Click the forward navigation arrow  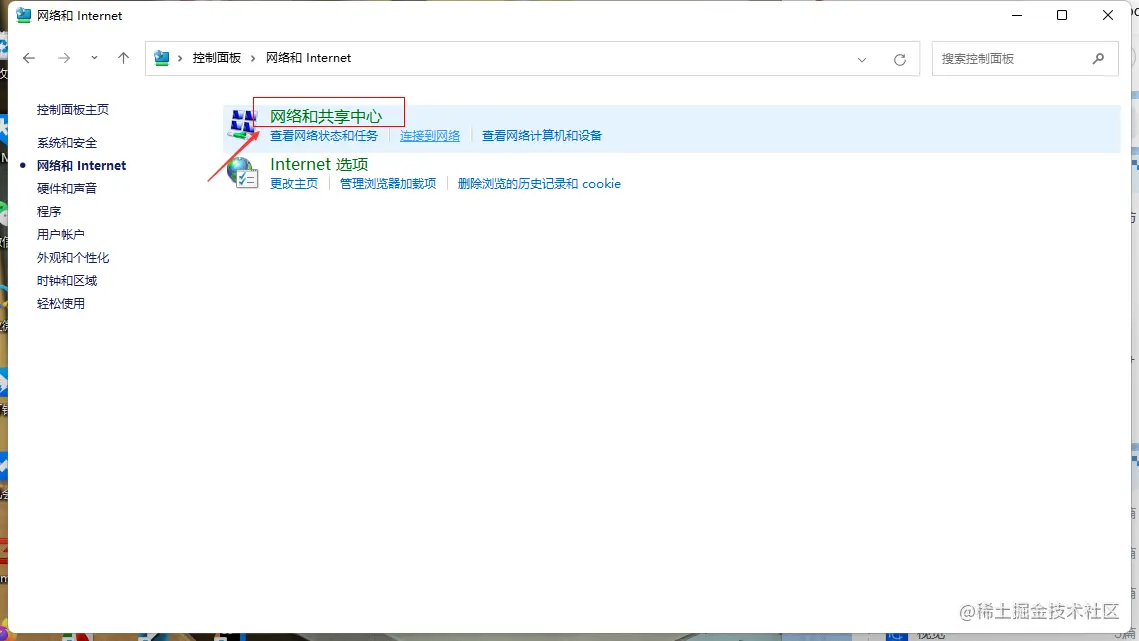click(x=64, y=58)
